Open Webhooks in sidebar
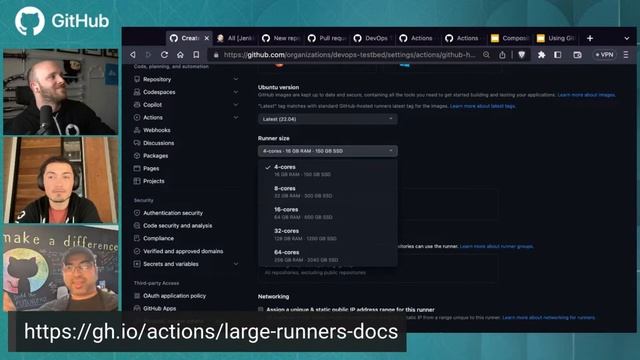640x360 pixels. coord(156,130)
